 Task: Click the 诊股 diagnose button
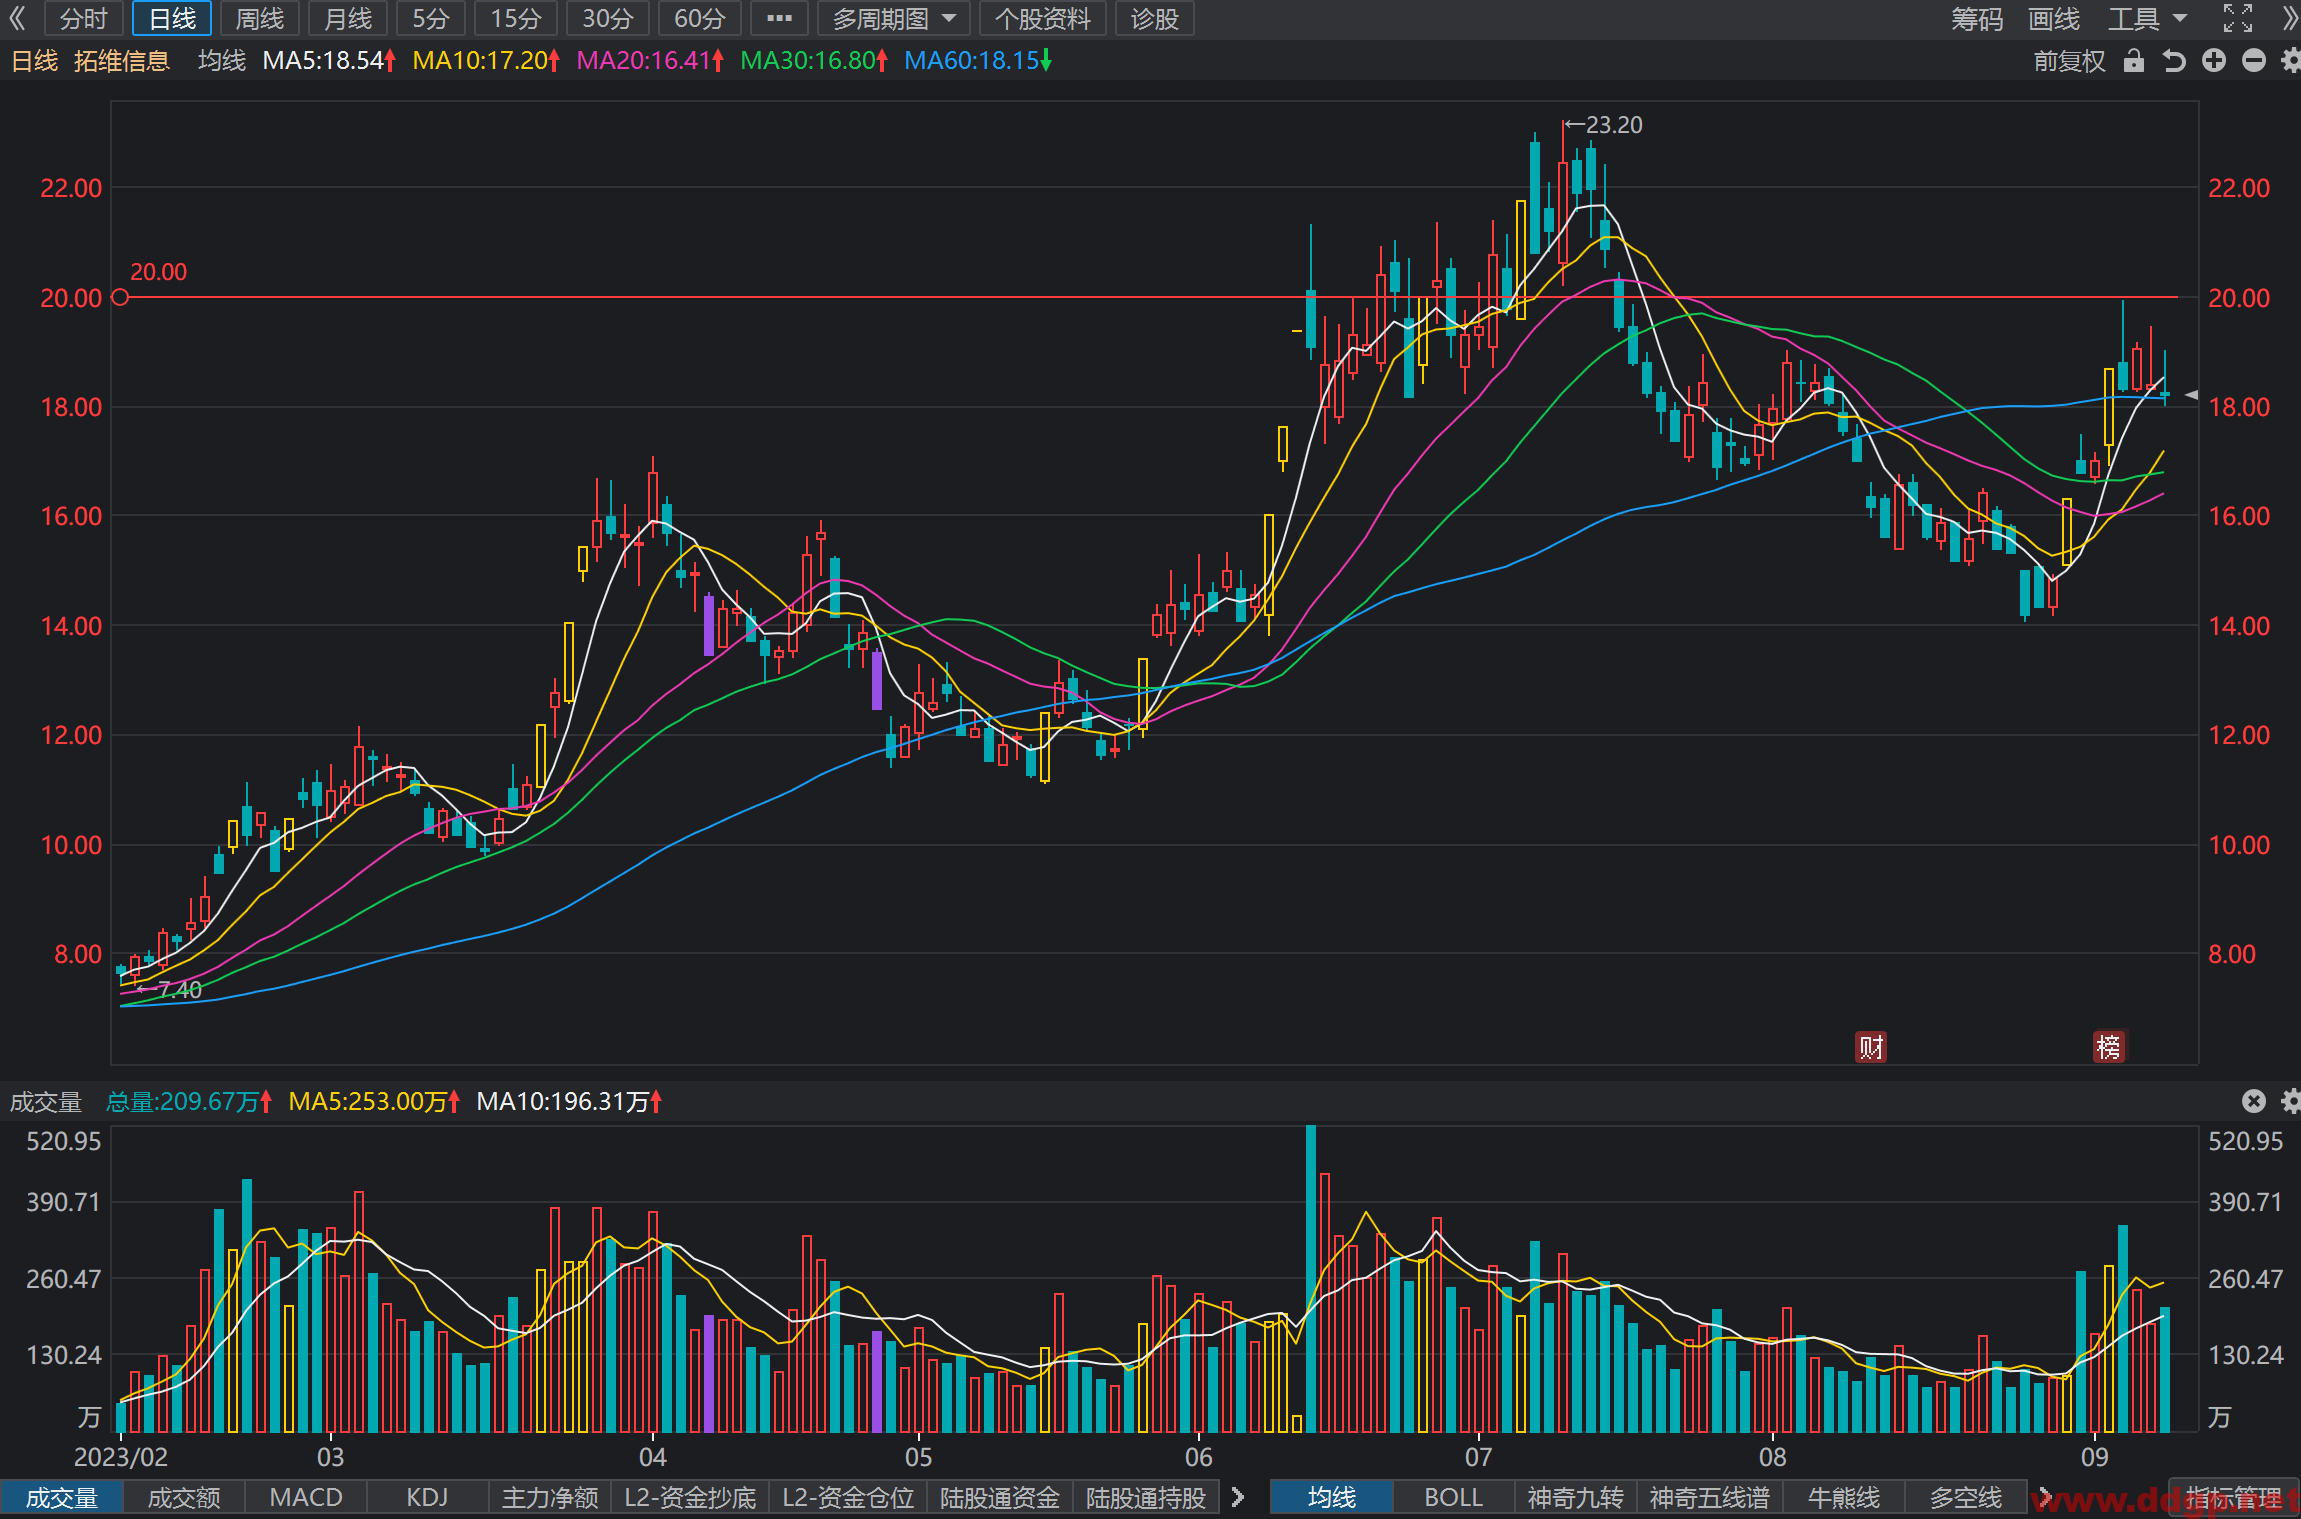pos(1154,18)
